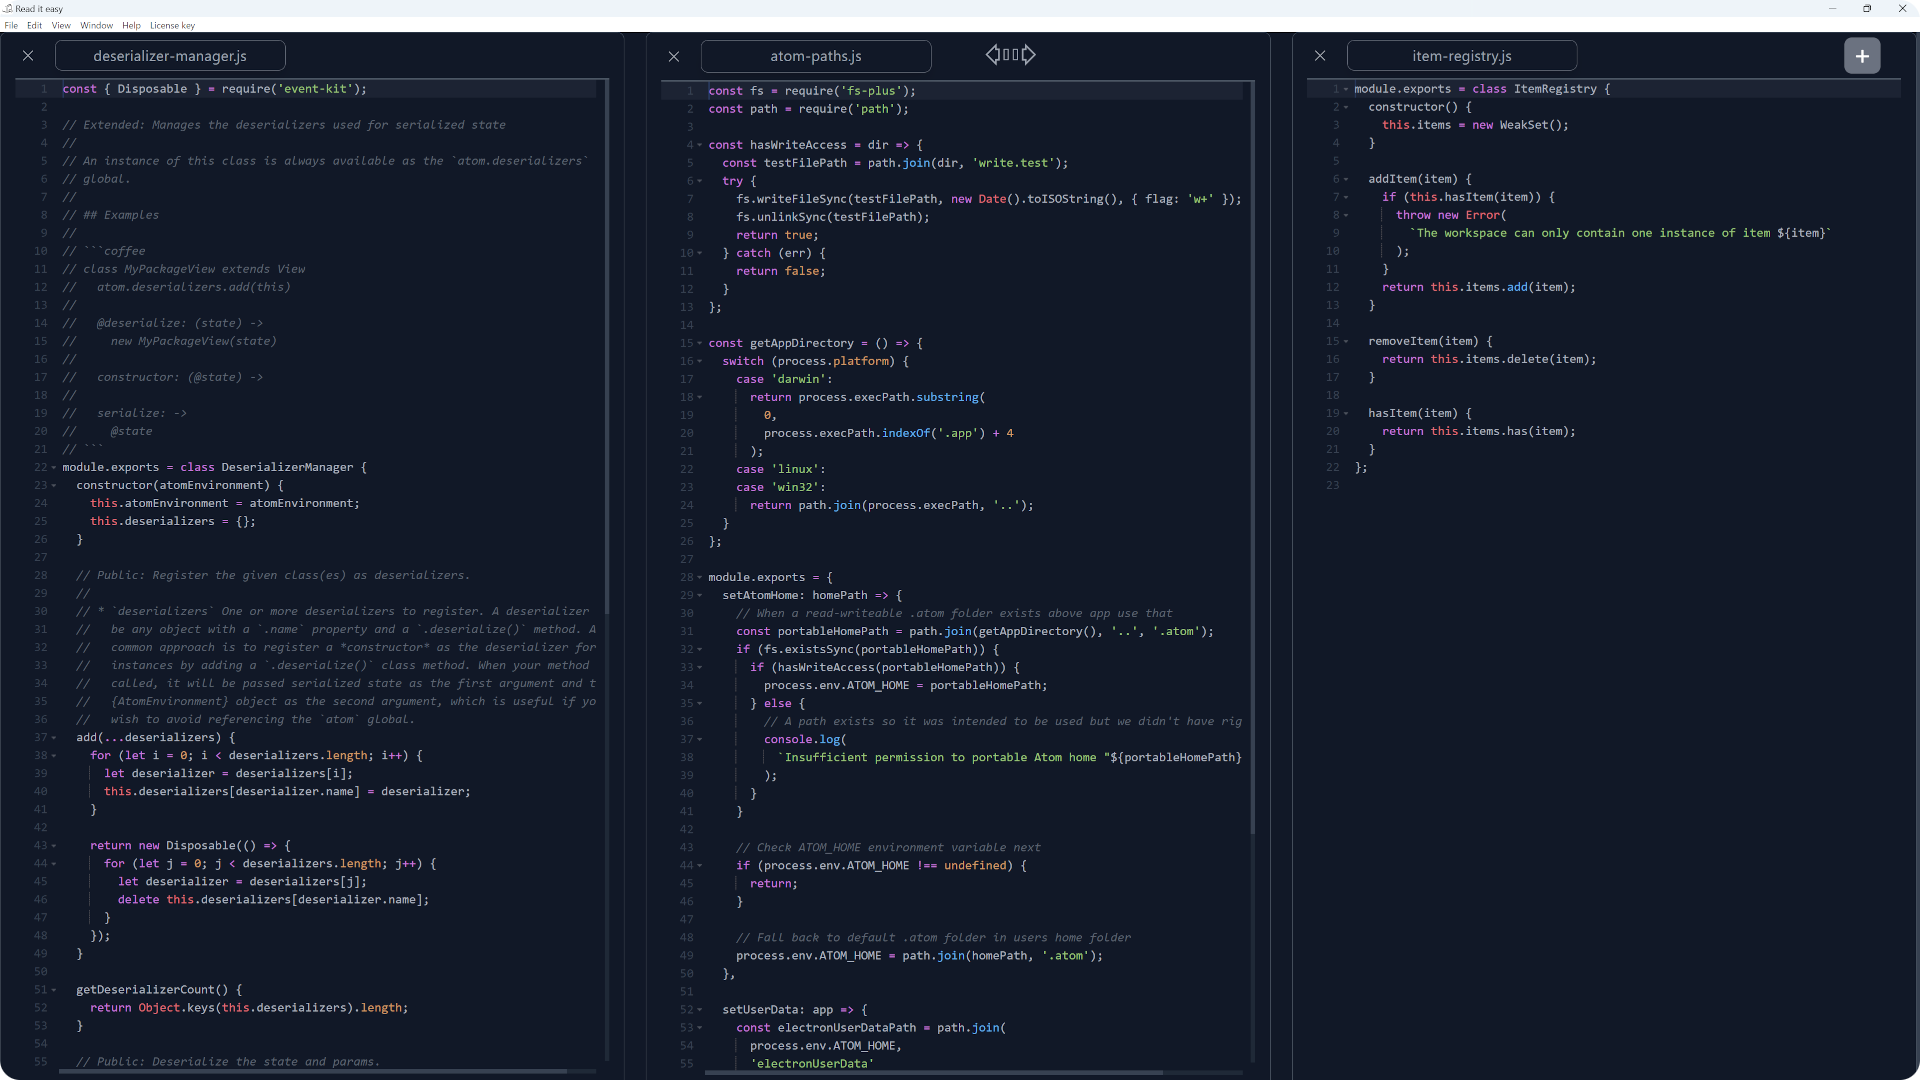Click line number 23 in item-registry.js

[1333, 485]
